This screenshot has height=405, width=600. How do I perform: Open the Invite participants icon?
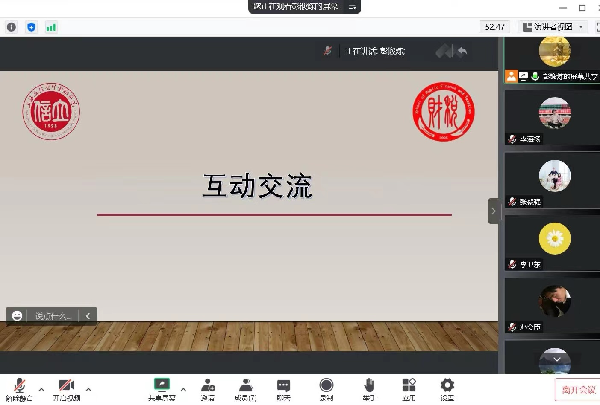pos(207,387)
